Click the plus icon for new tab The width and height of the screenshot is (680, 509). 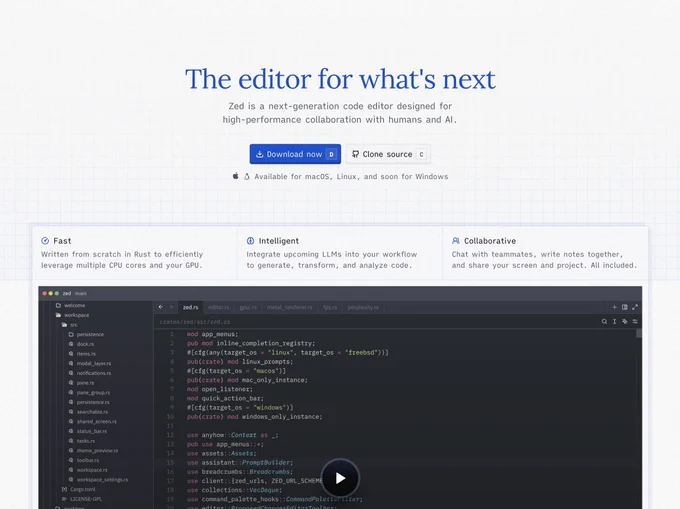pos(614,307)
